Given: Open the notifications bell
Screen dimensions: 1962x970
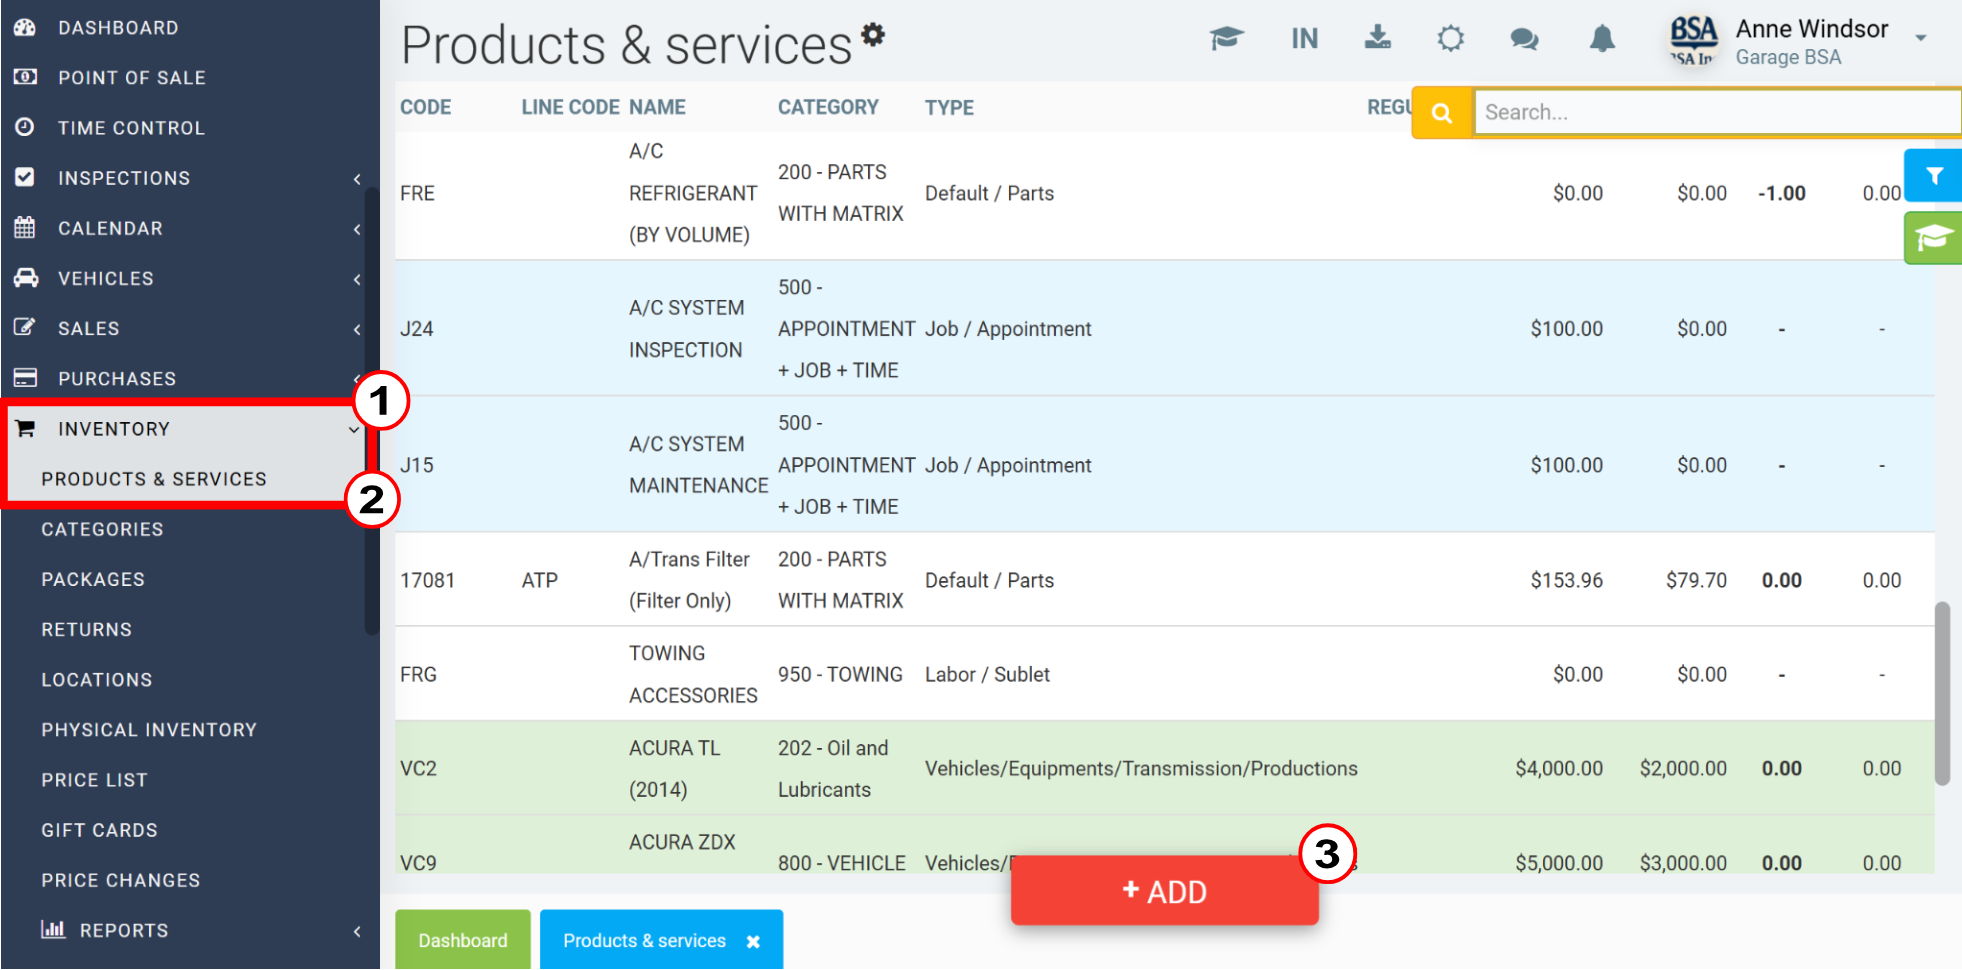Looking at the screenshot, I should point(1602,39).
